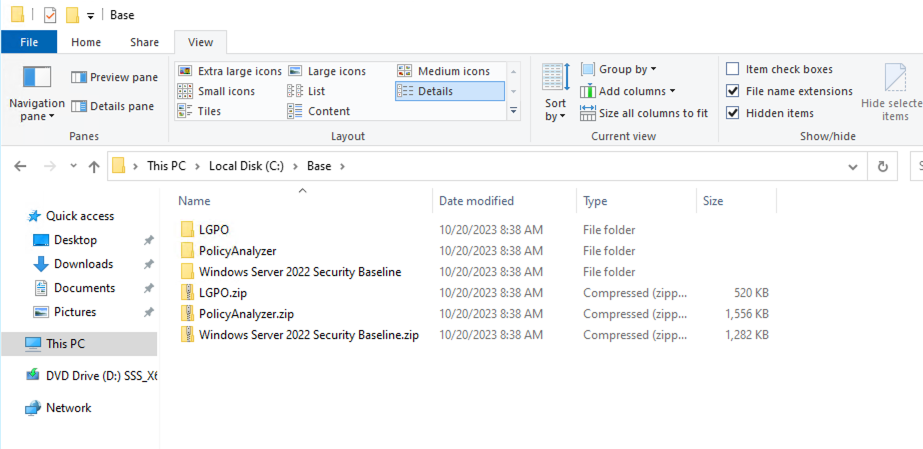Open address bar history dropdown
This screenshot has width=923, height=449.
[852, 167]
